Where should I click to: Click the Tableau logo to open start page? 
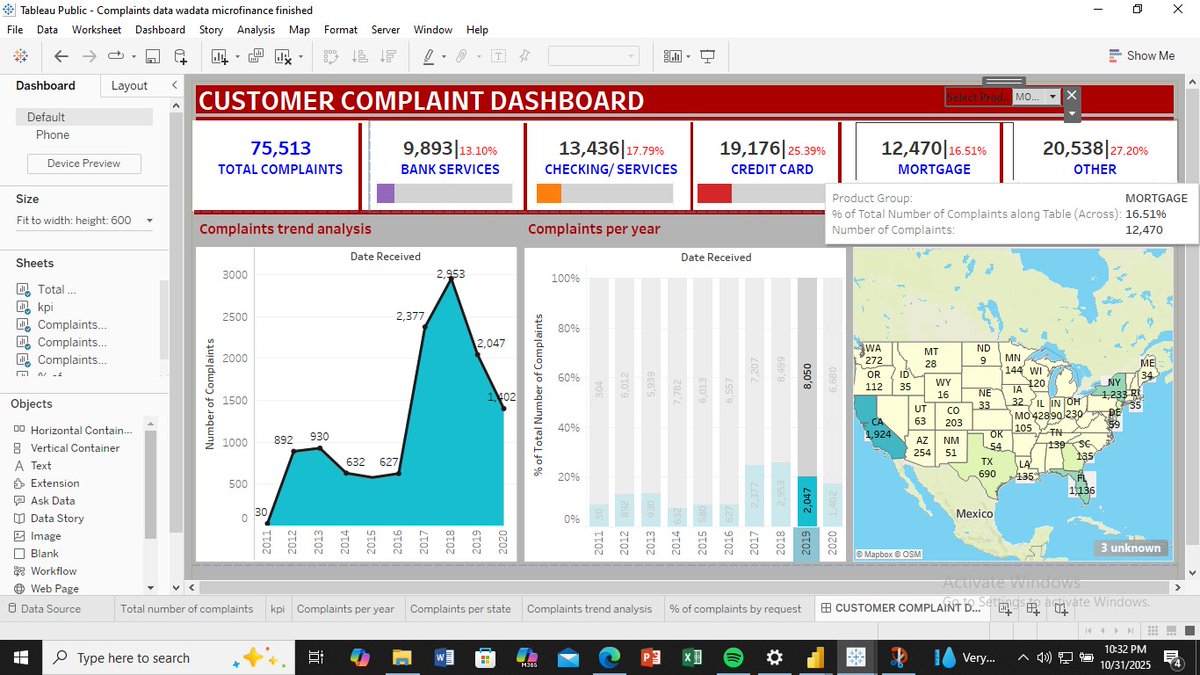pyautogui.click(x=20, y=56)
